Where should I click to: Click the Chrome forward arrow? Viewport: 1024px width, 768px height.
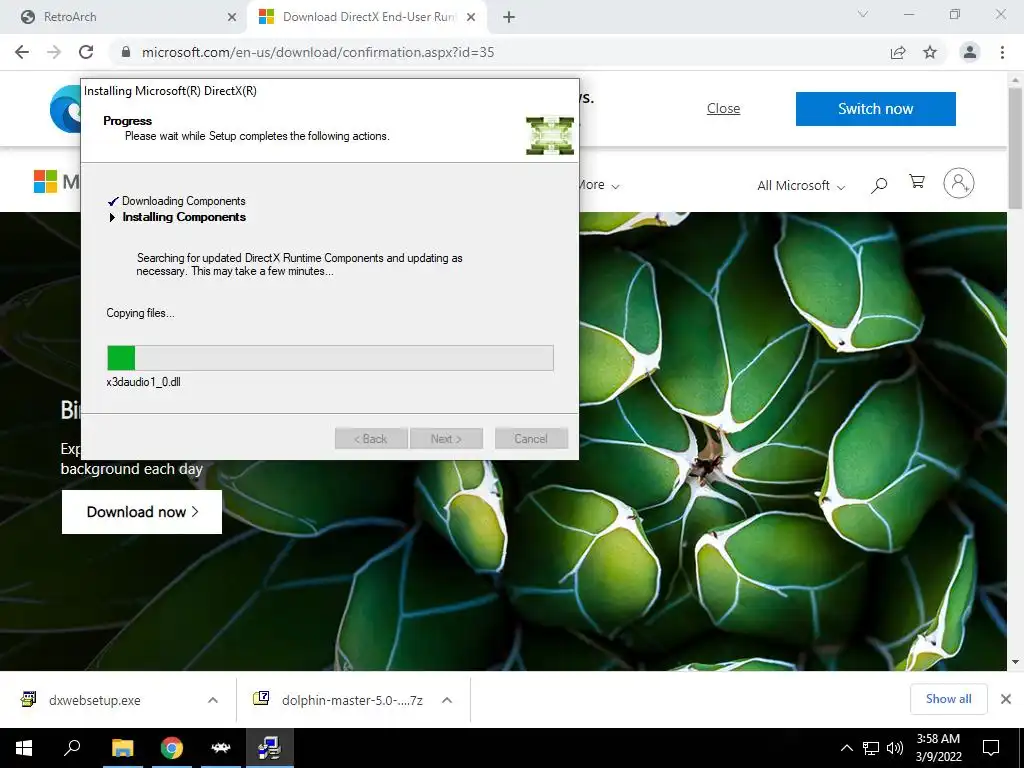coord(54,52)
